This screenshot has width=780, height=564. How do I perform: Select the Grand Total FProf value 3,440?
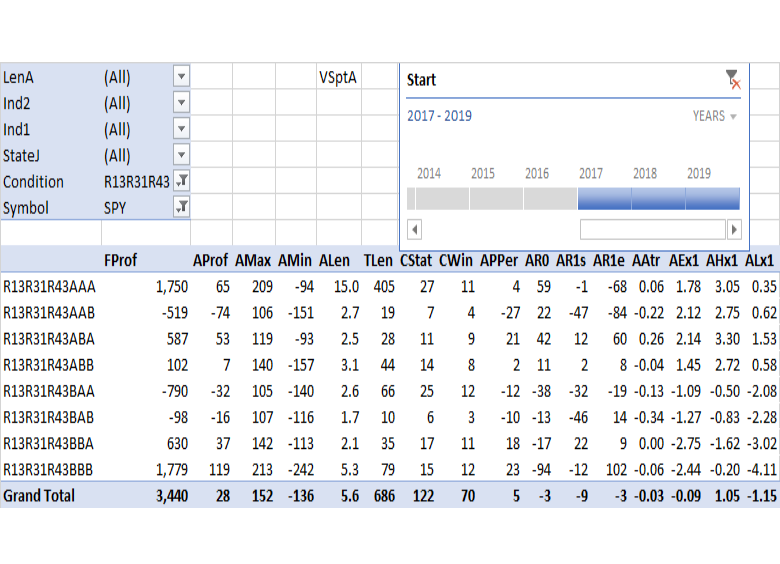[x=172, y=496]
